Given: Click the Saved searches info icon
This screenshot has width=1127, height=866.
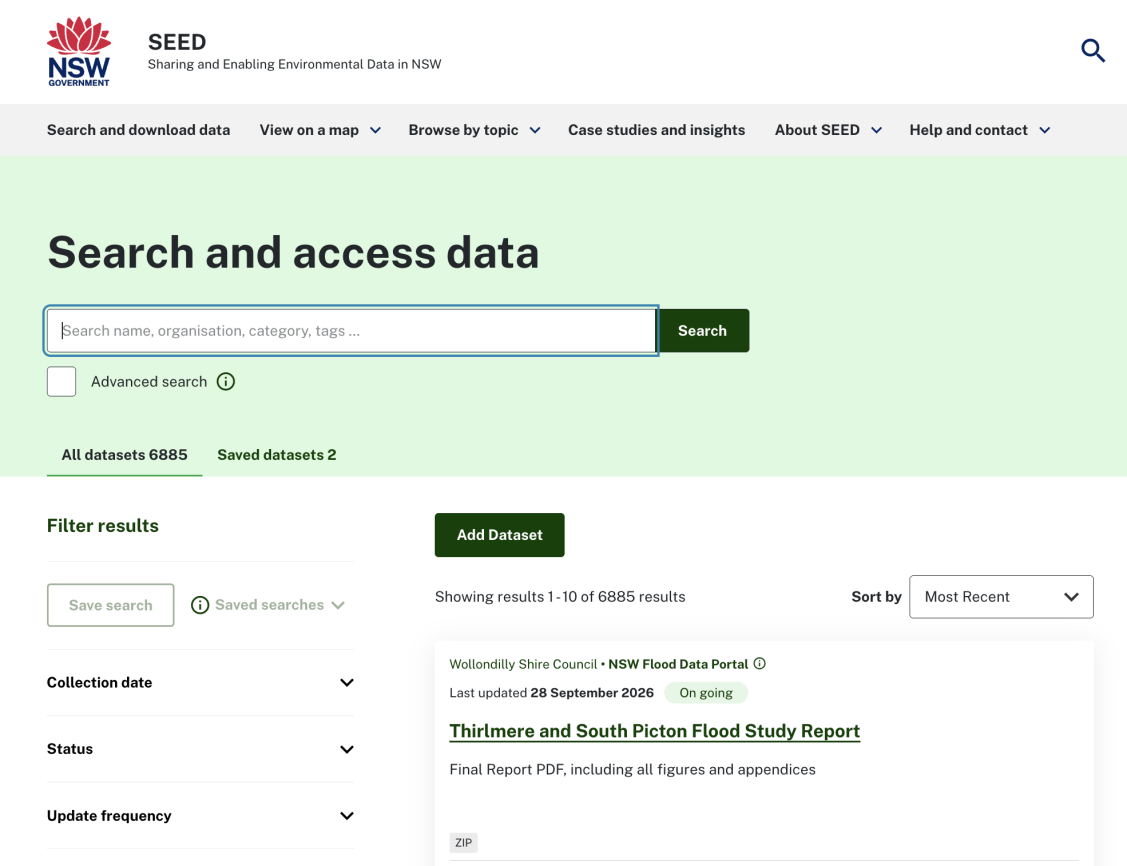Looking at the screenshot, I should (x=200, y=605).
